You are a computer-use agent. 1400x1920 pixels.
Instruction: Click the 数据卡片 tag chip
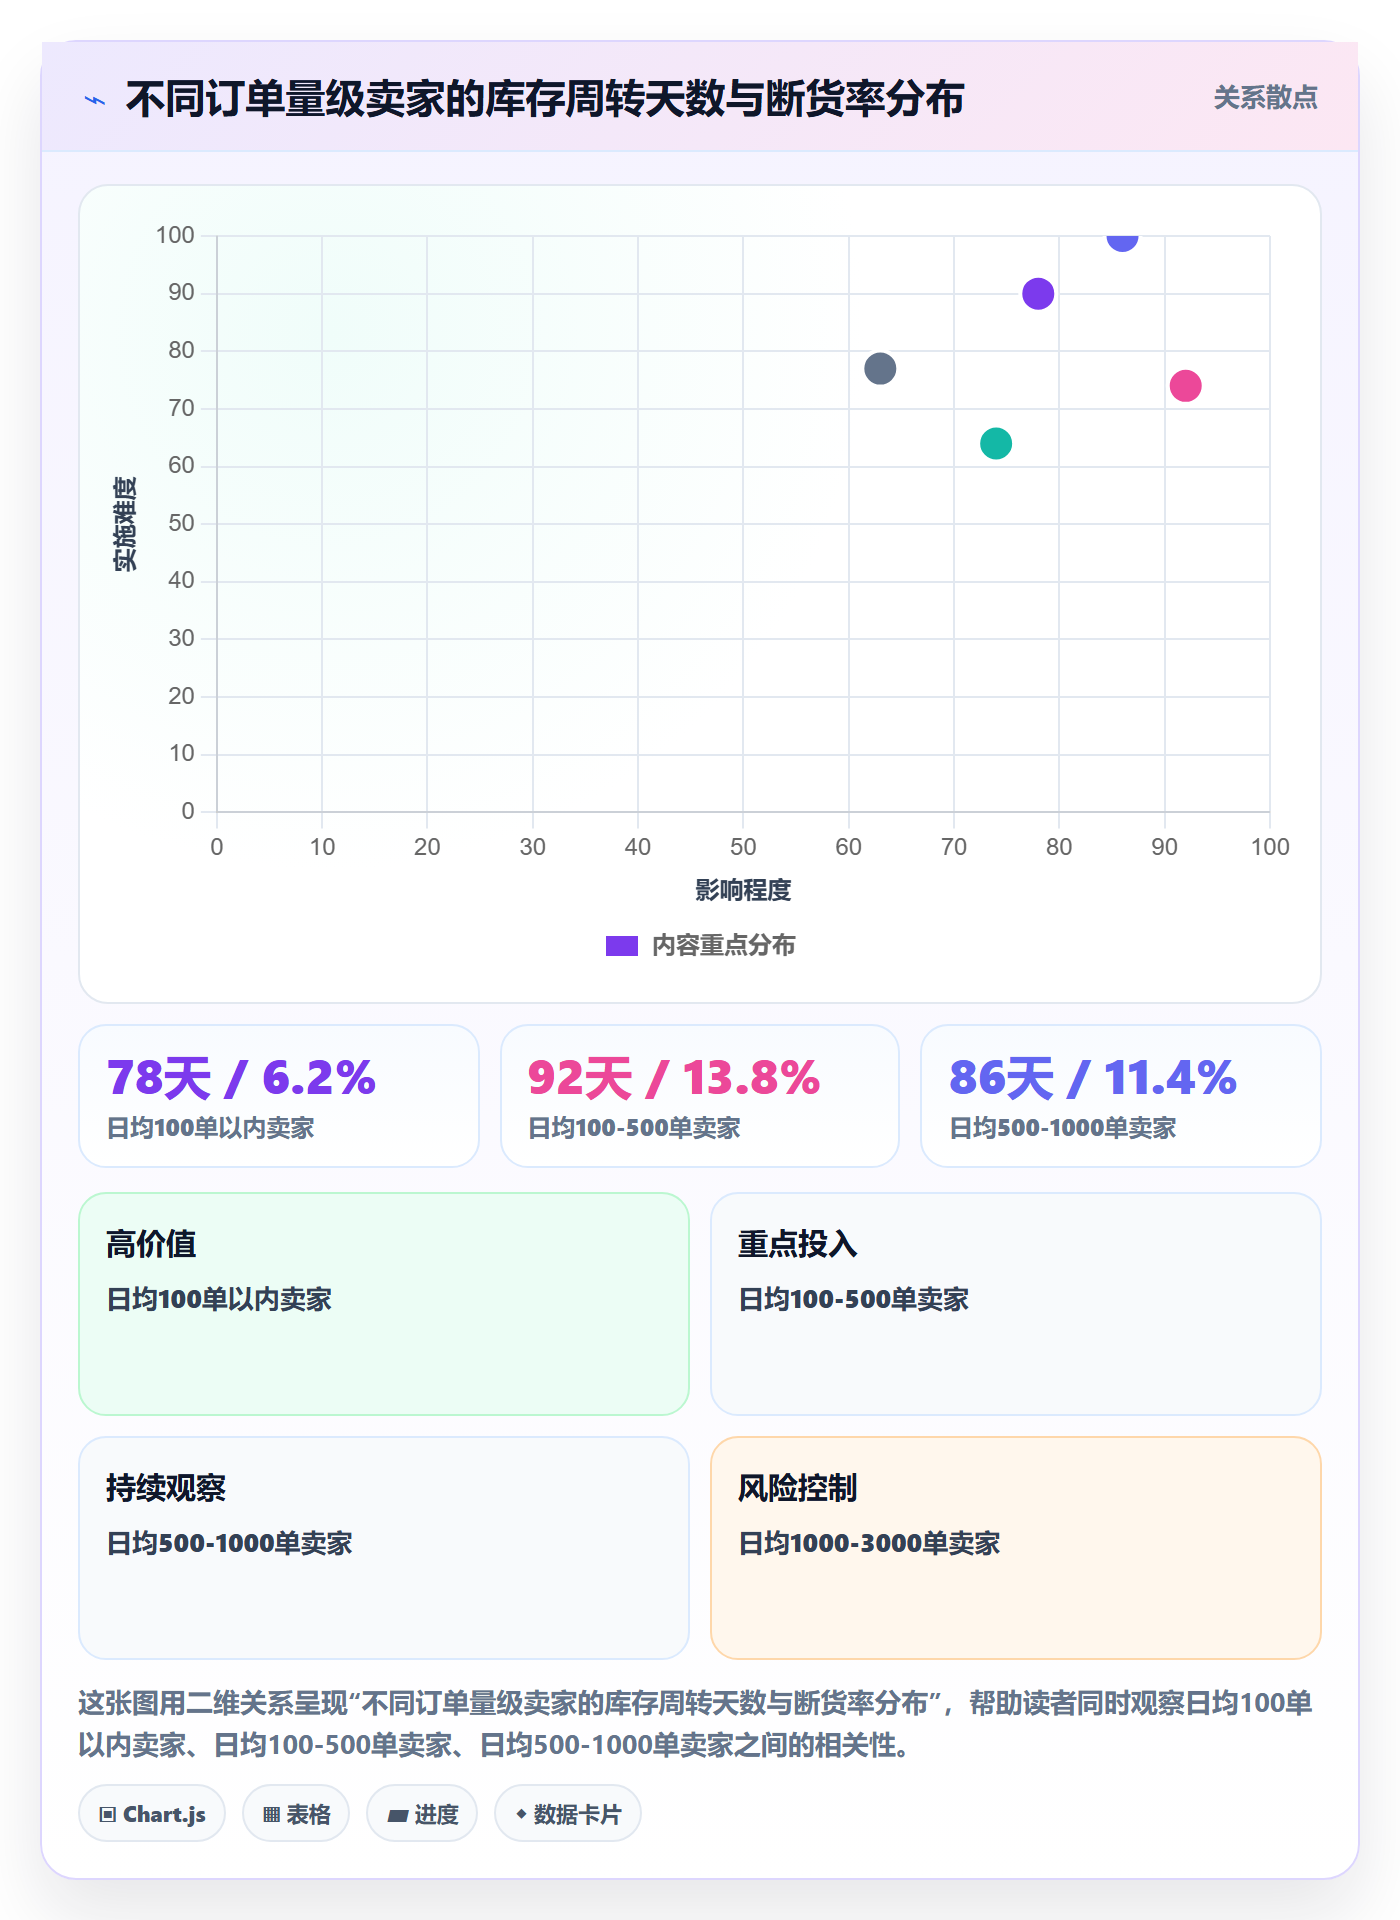click(x=568, y=1814)
